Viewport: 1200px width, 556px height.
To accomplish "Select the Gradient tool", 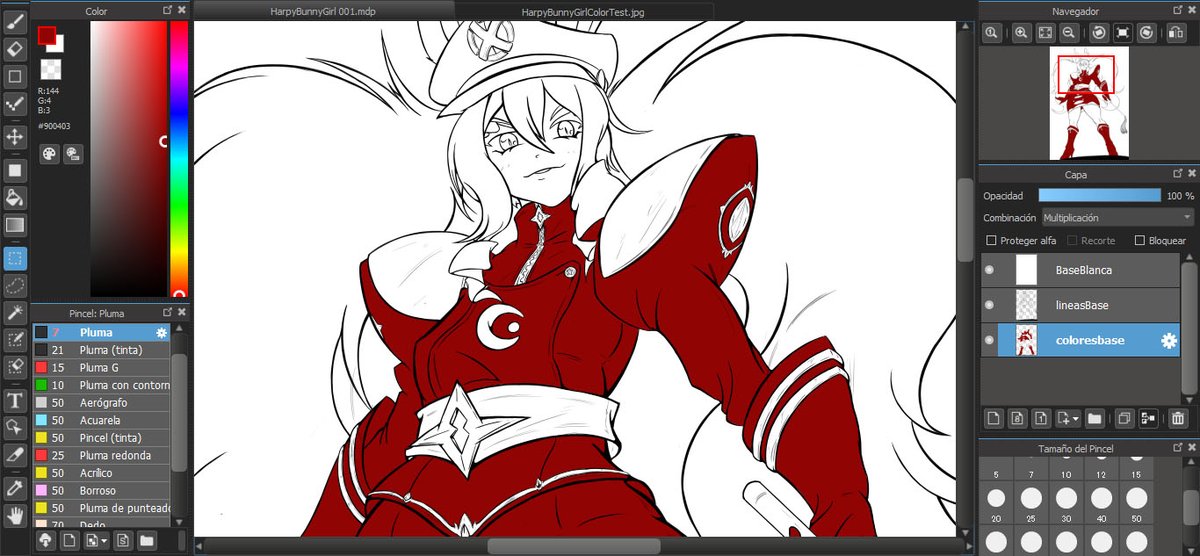I will (15, 226).
